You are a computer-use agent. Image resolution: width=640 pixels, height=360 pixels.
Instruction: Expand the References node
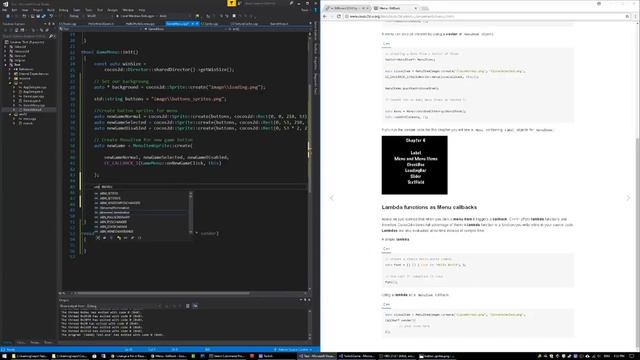click(10, 69)
